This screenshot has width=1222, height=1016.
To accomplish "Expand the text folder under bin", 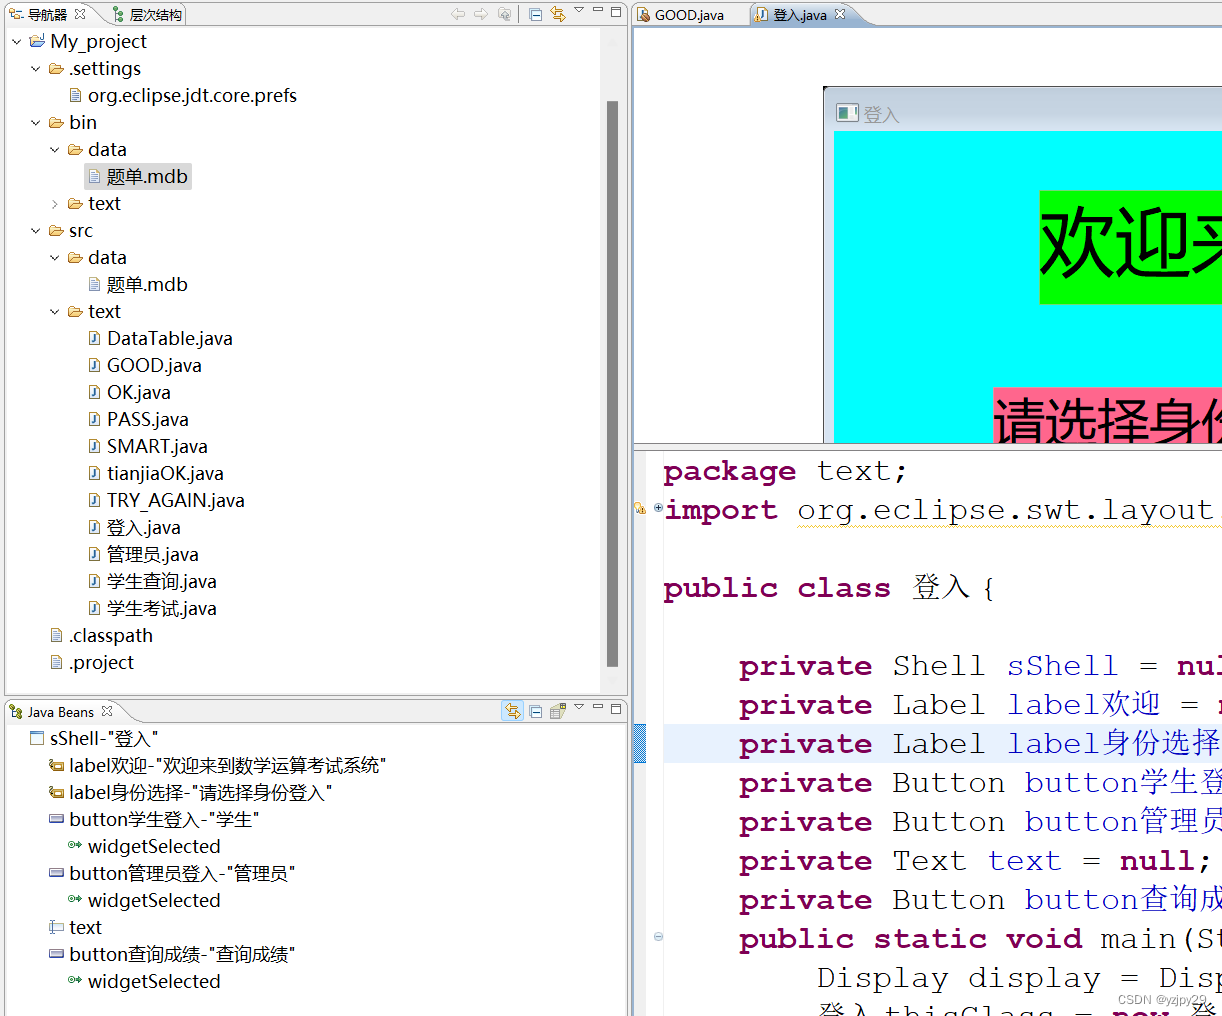I will [x=55, y=203].
